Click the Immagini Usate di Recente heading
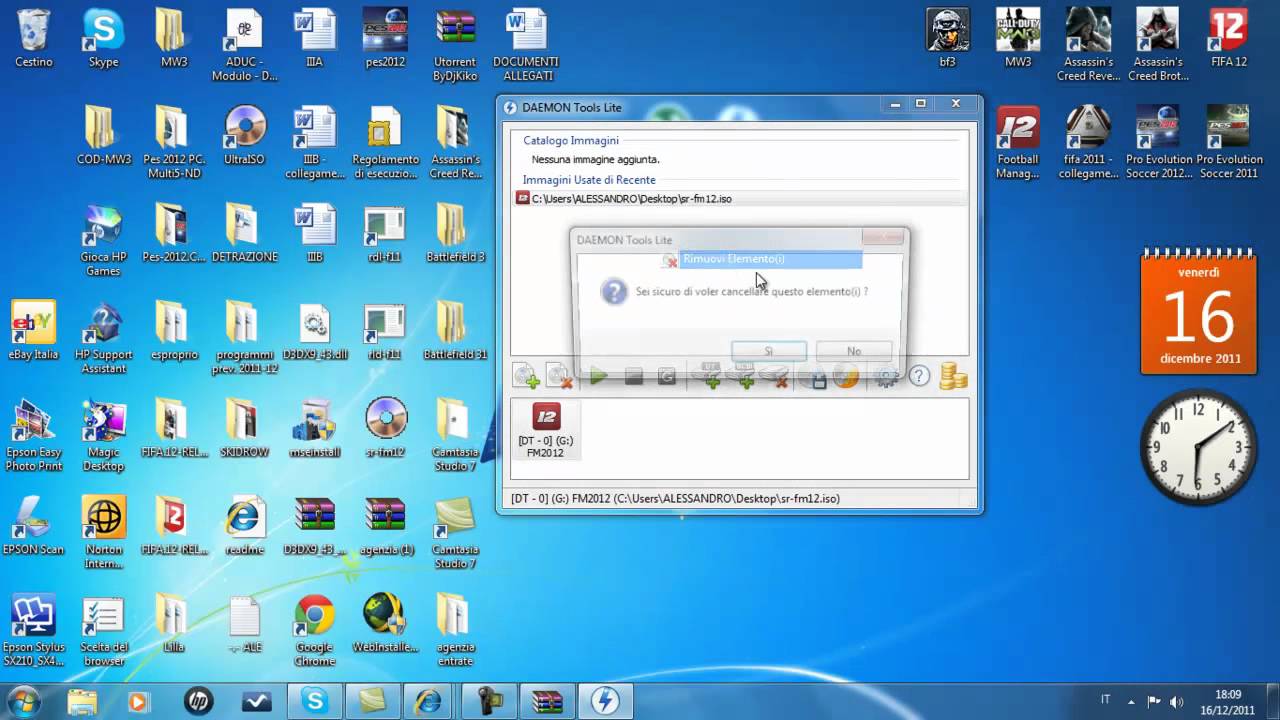1280x720 pixels. [589, 180]
